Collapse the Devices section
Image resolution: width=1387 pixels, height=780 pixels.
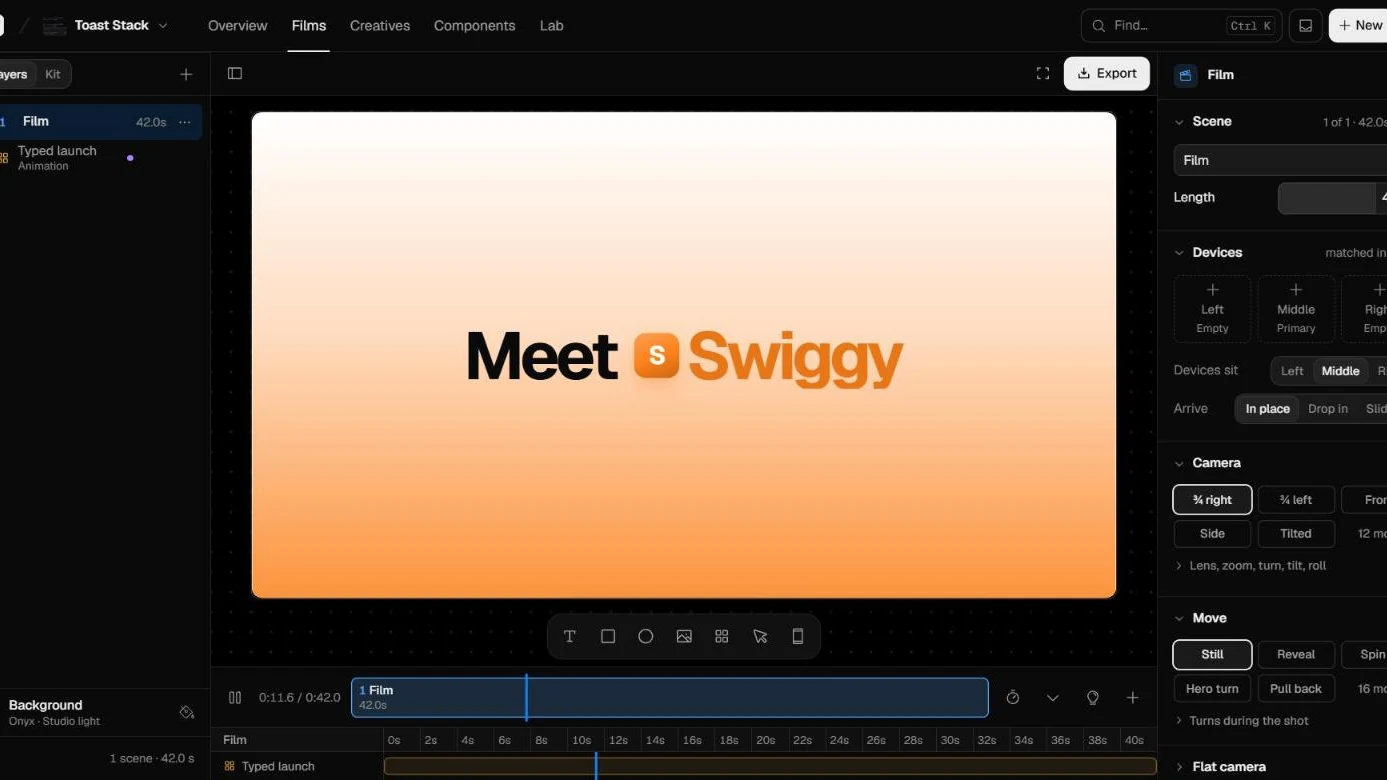coord(1179,253)
